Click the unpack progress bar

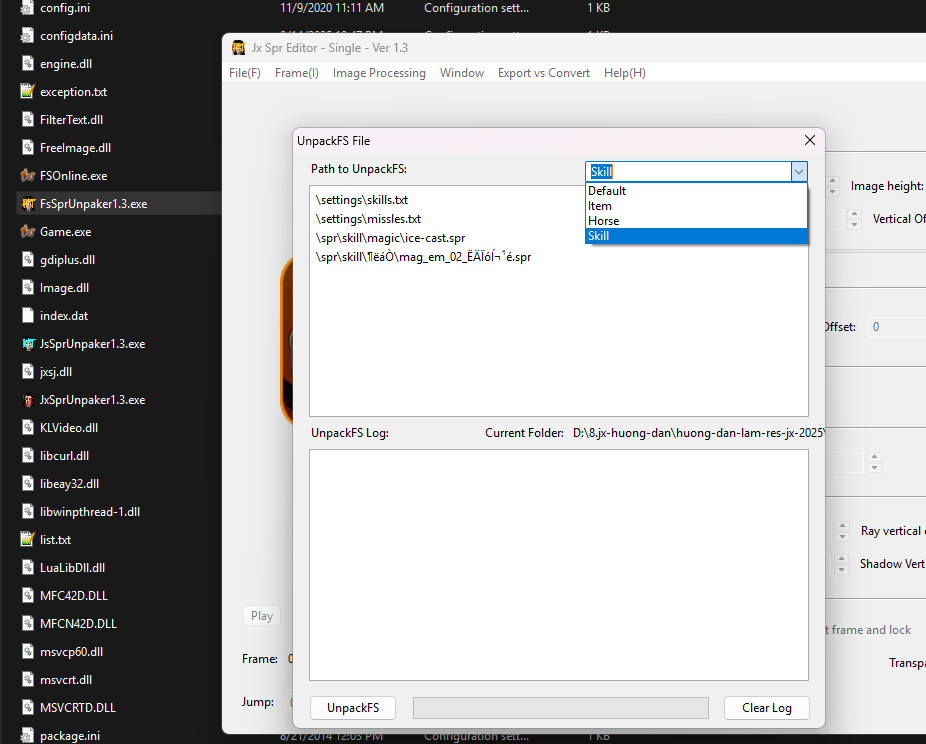pos(560,708)
